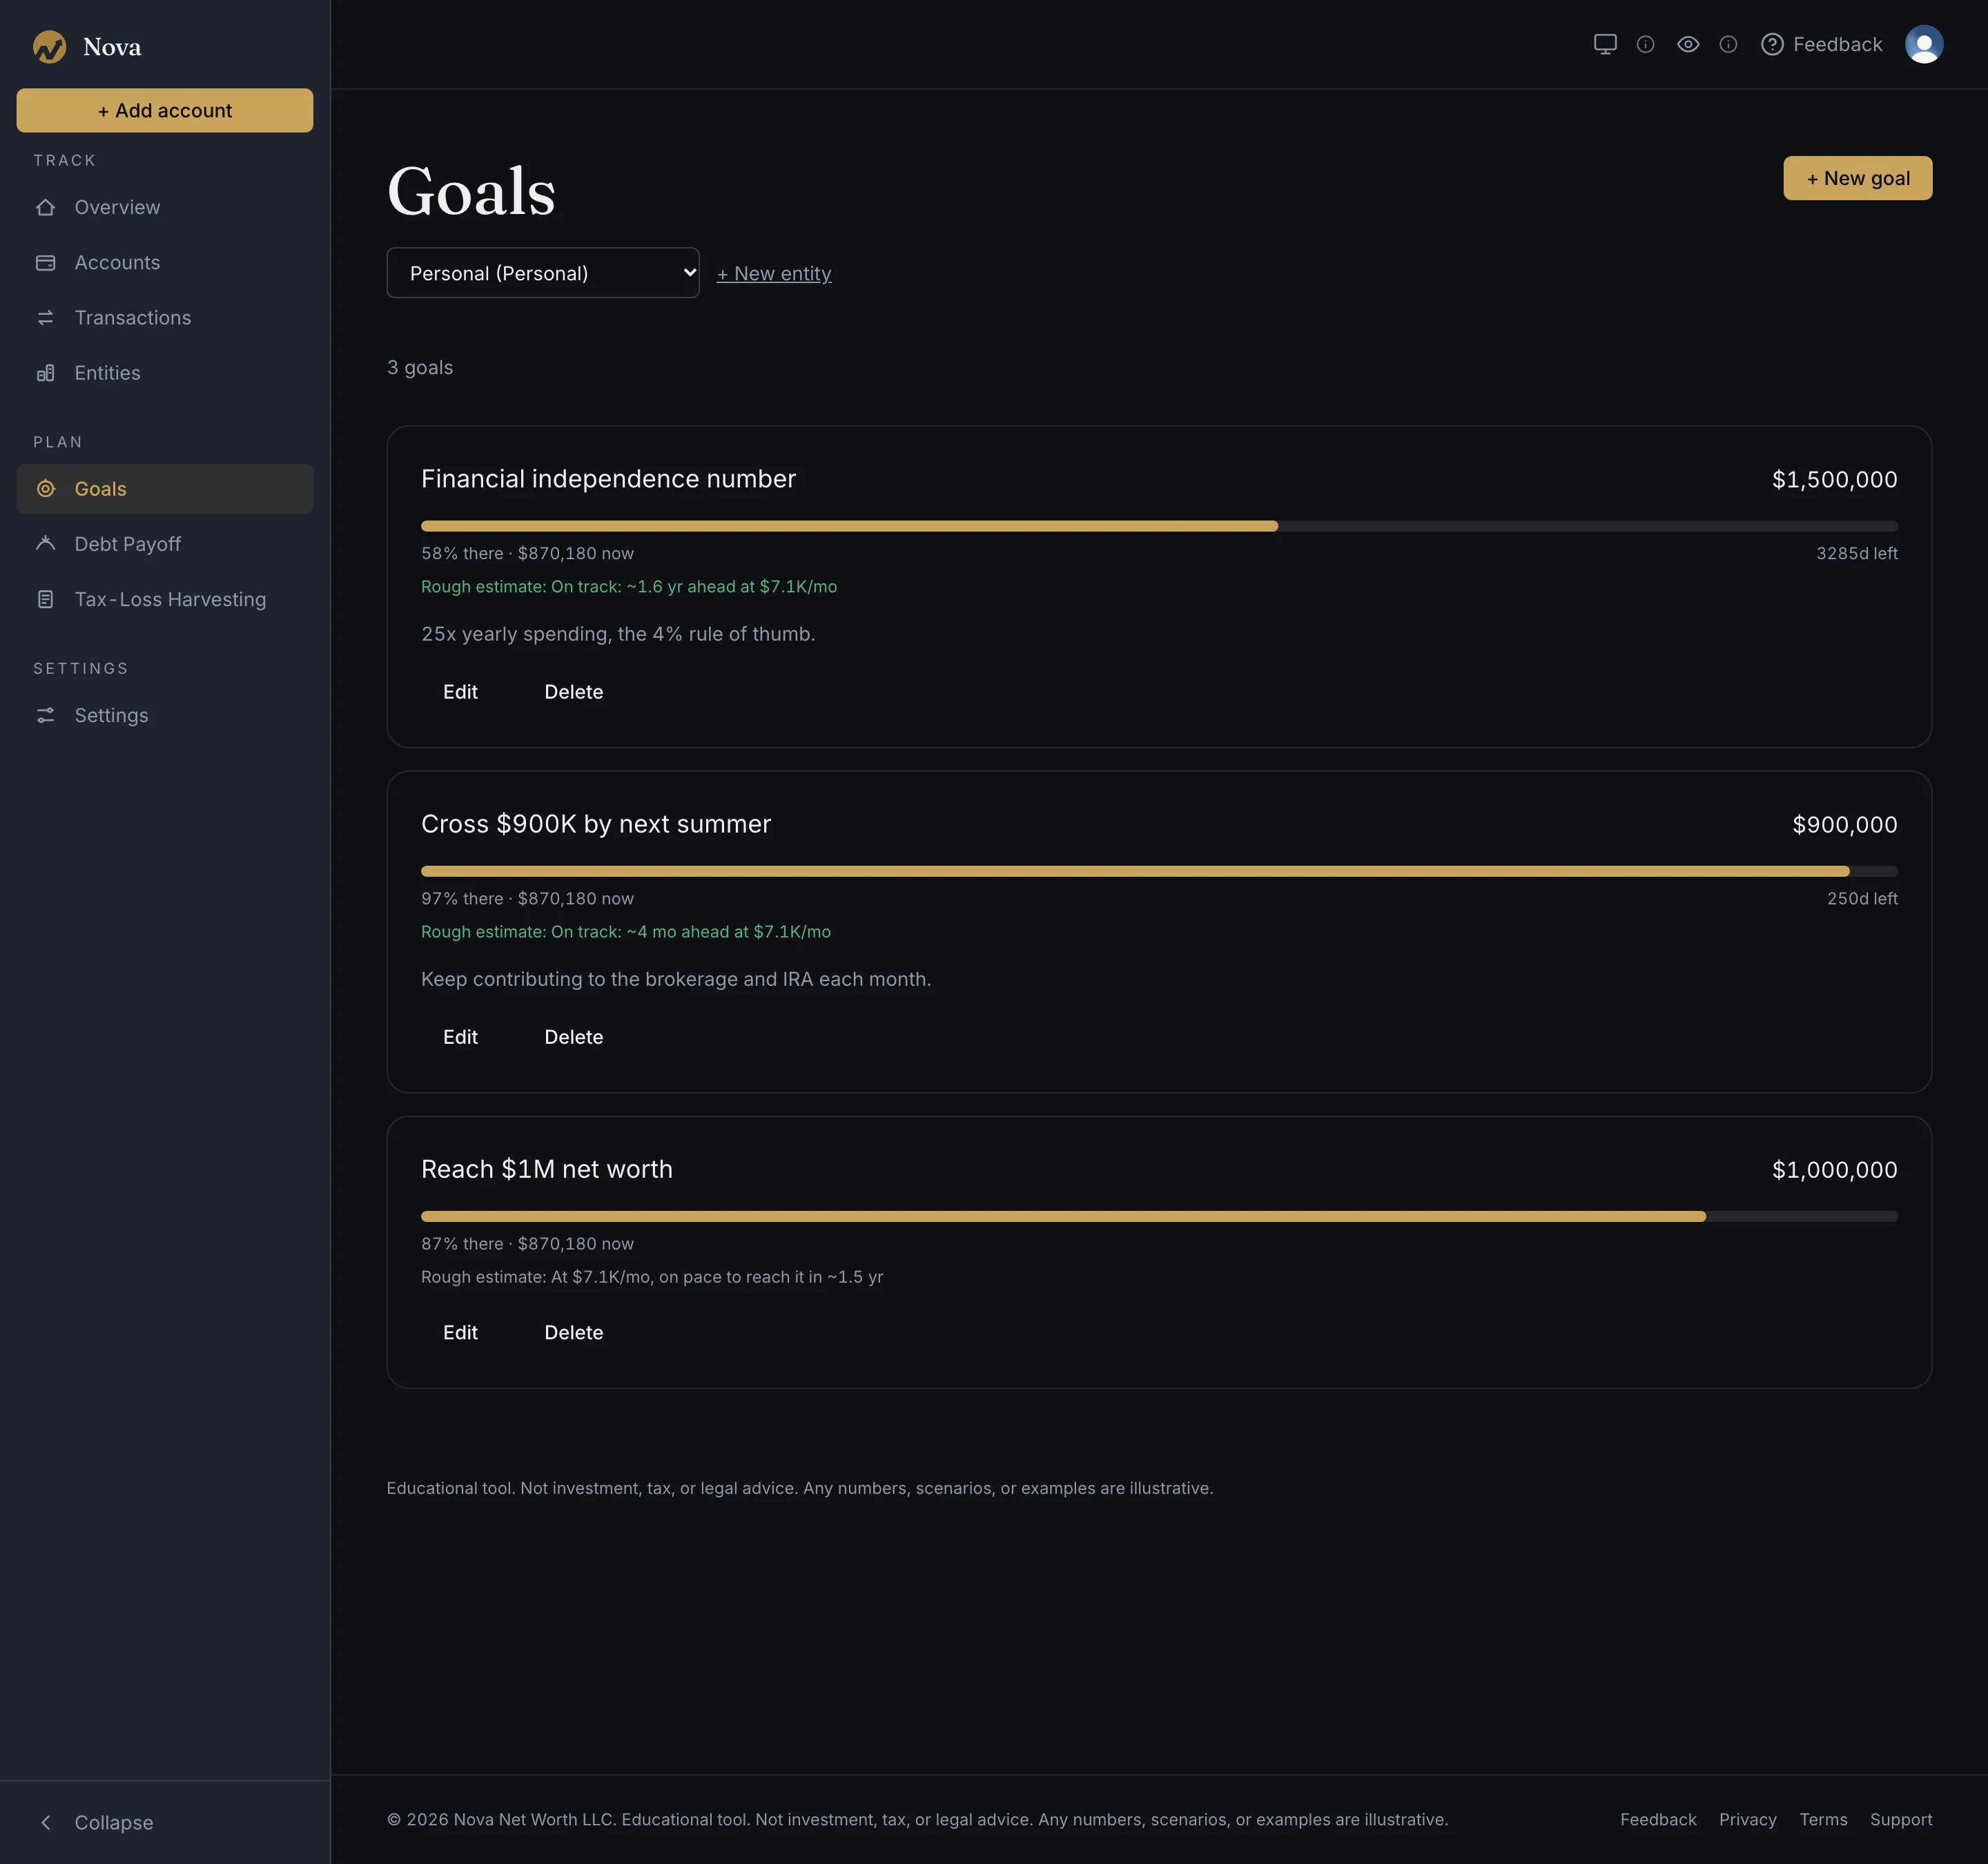Screen dimensions: 1988x1864
Task: Open the Overview home icon
Action: point(46,207)
